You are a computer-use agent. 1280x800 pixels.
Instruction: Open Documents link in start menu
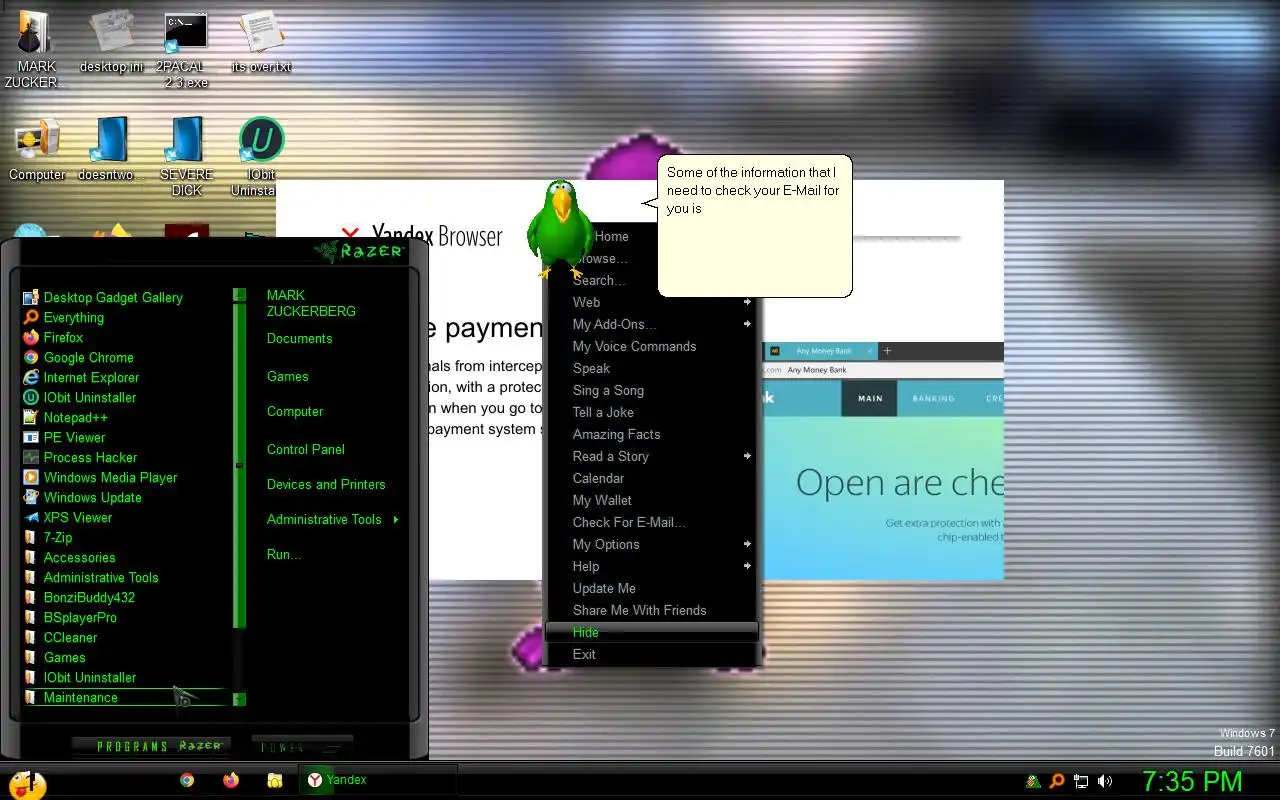[x=299, y=338]
